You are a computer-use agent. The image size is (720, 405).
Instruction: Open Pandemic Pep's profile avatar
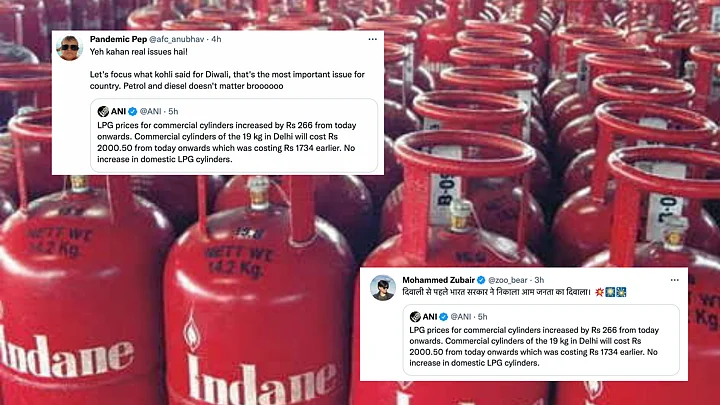(69, 48)
